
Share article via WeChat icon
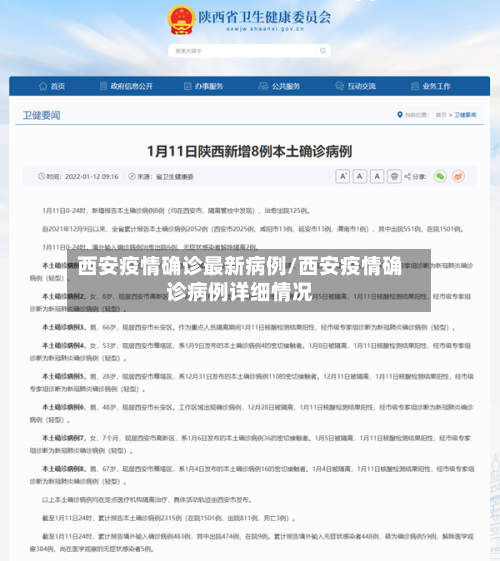click(x=440, y=176)
